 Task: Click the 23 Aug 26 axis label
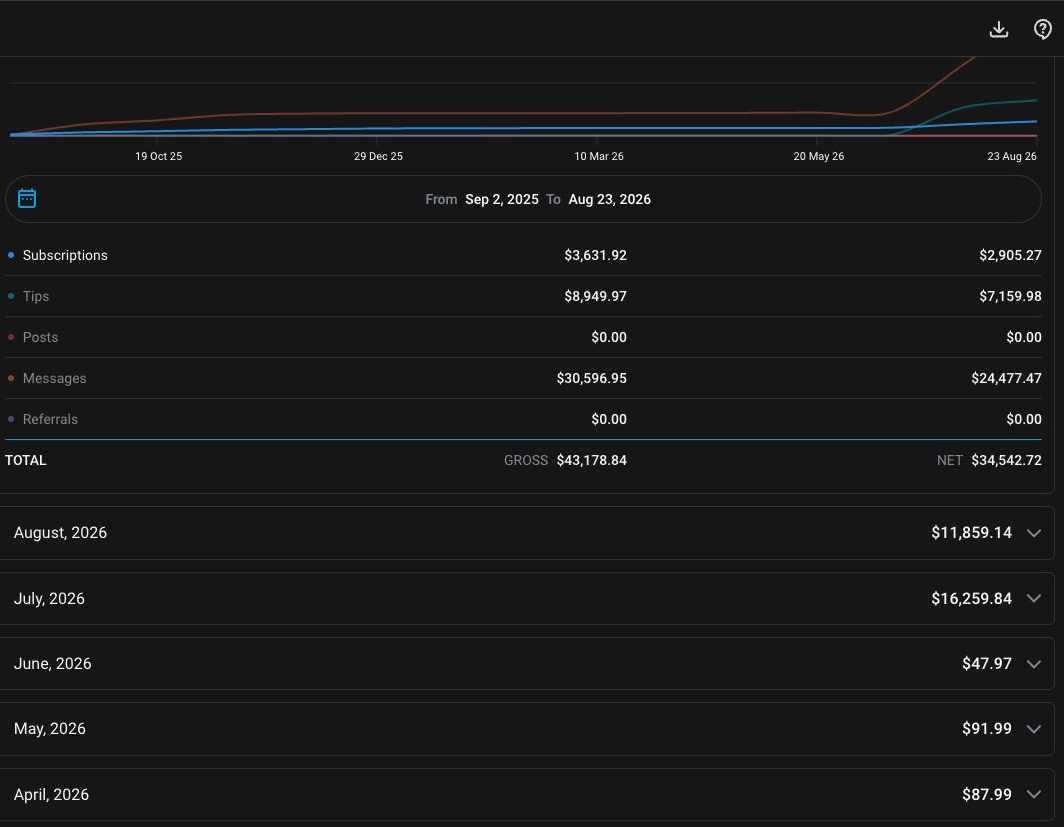[x=1012, y=156]
